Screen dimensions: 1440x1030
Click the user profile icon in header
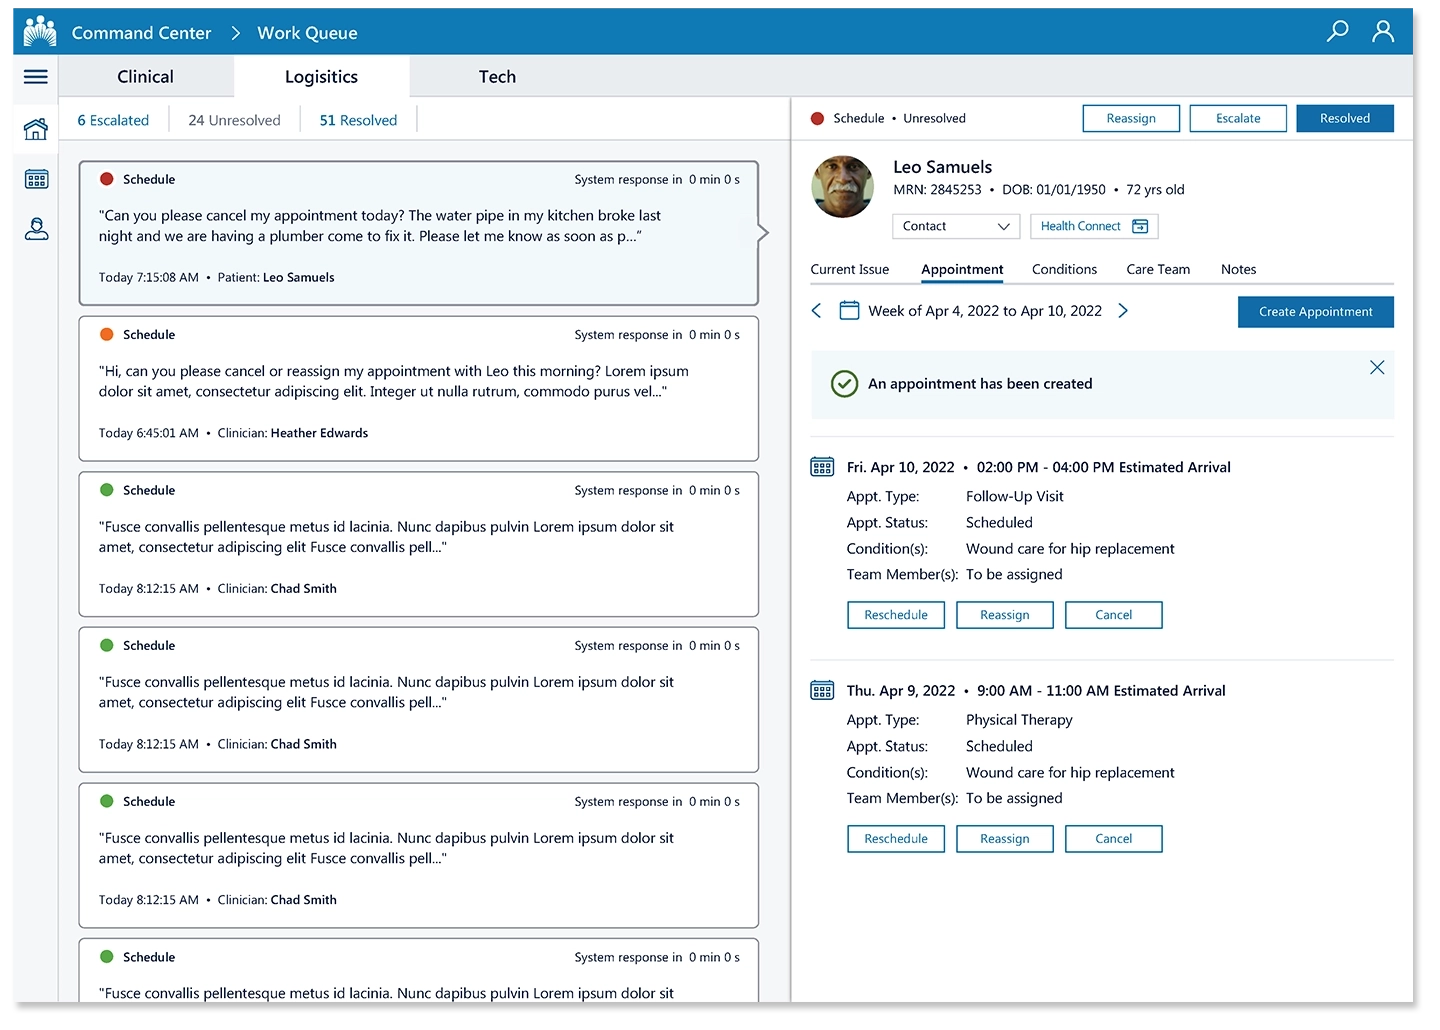point(1382,32)
